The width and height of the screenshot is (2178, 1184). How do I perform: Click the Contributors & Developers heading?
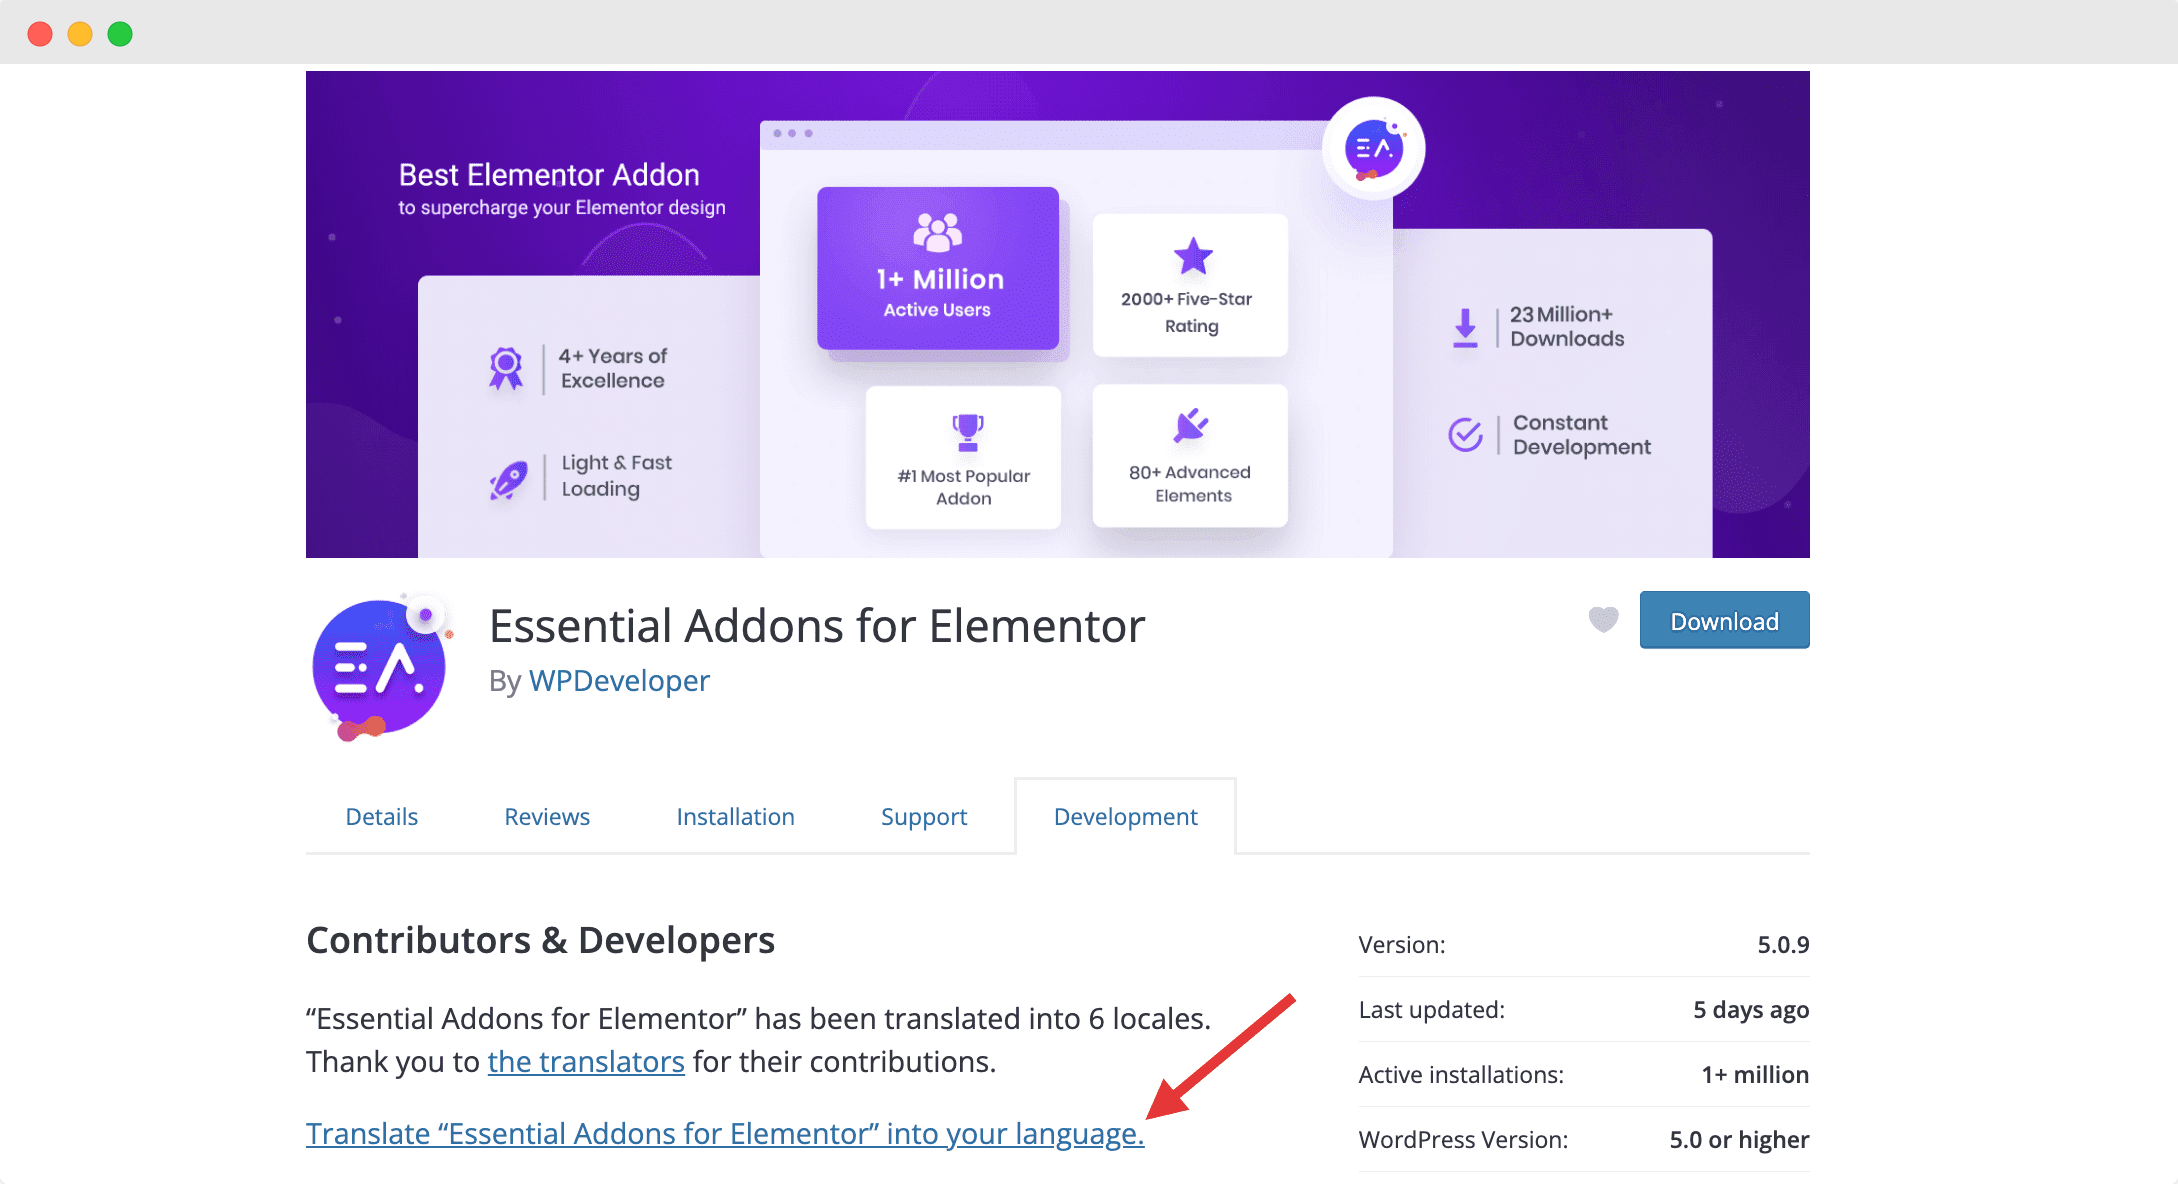tap(540, 940)
